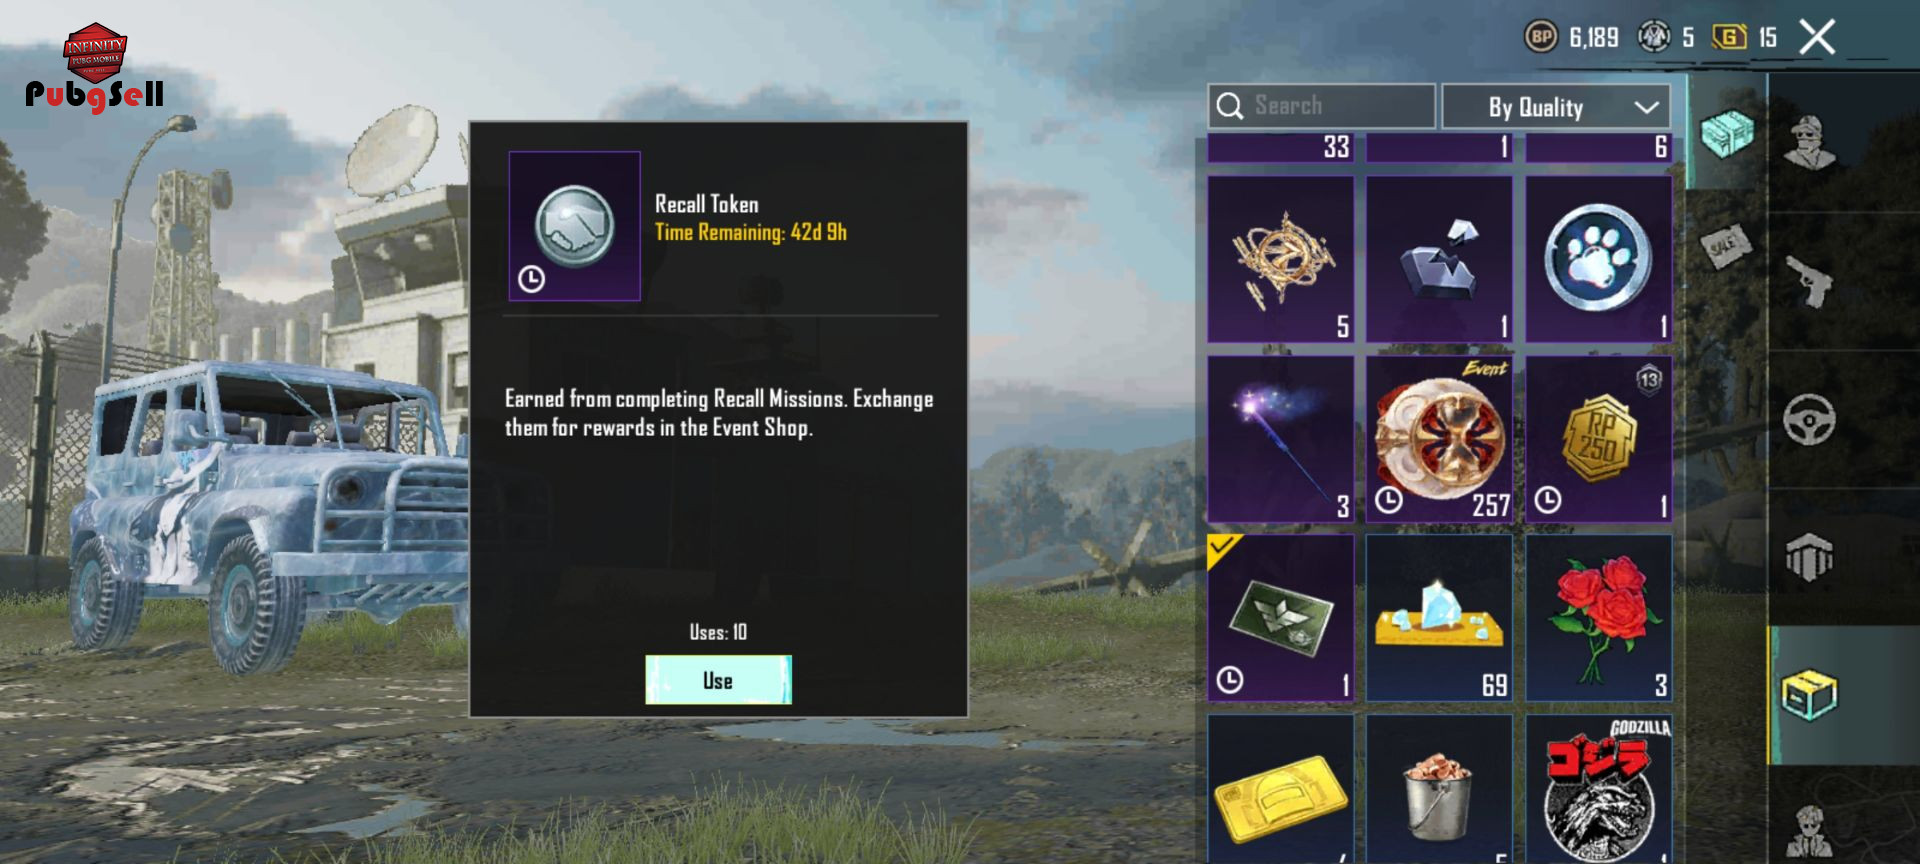Select the Event gold coin item
Image resolution: width=1920 pixels, height=864 pixels.
1439,438
